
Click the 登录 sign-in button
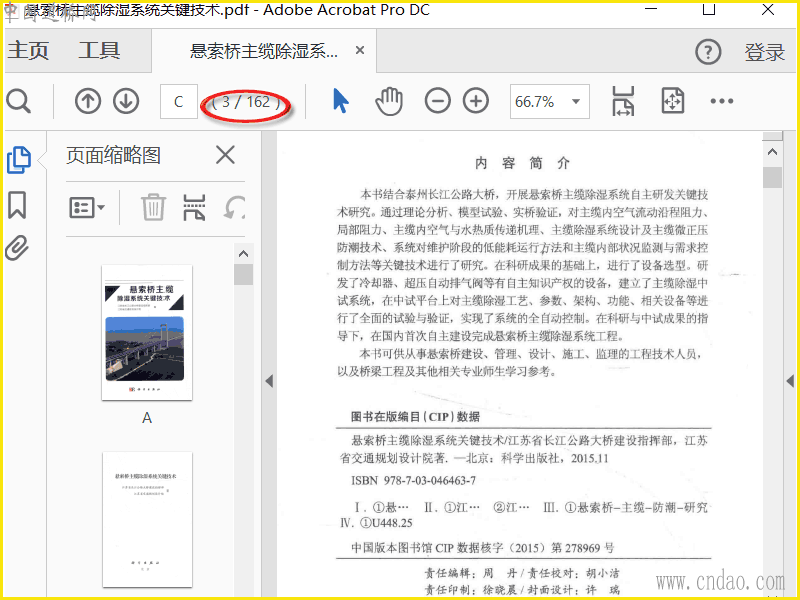tap(764, 52)
